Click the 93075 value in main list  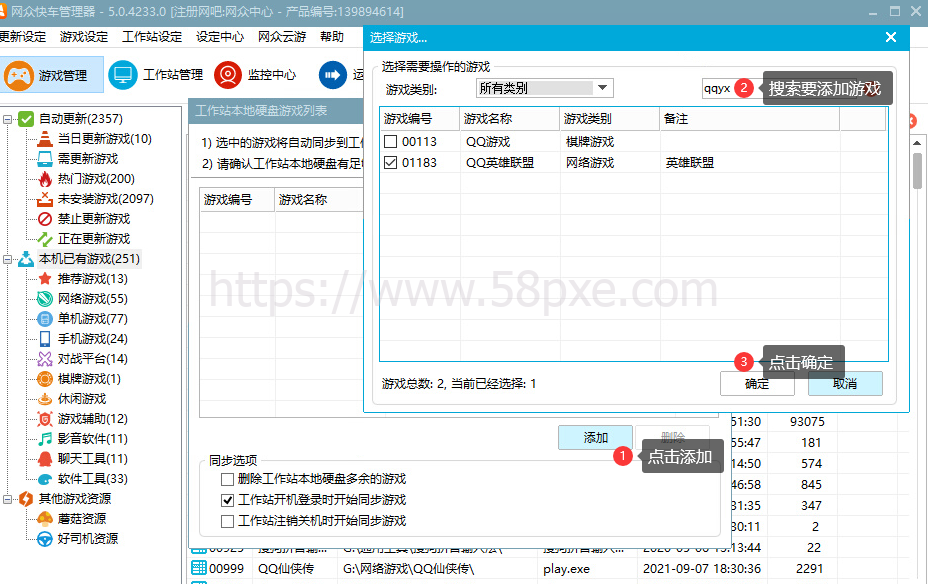(807, 422)
